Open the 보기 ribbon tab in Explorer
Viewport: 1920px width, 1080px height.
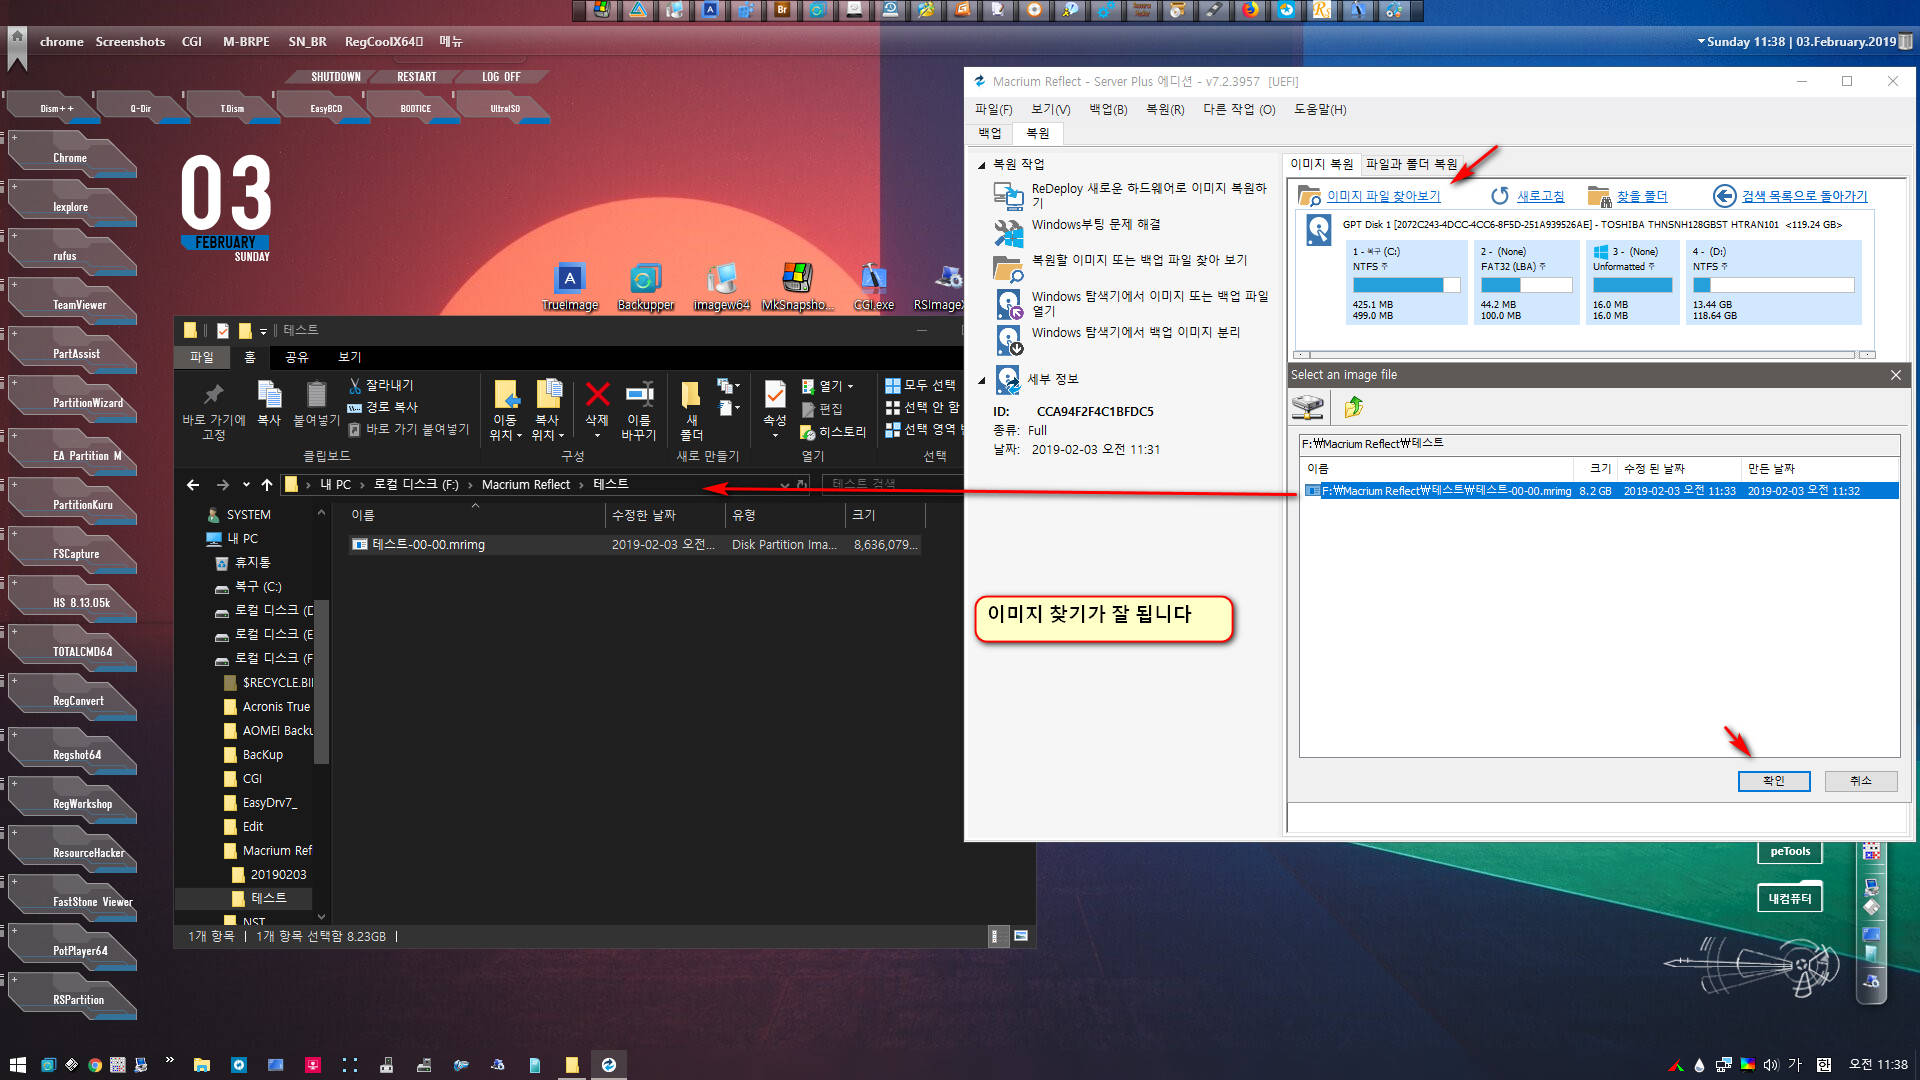349,357
